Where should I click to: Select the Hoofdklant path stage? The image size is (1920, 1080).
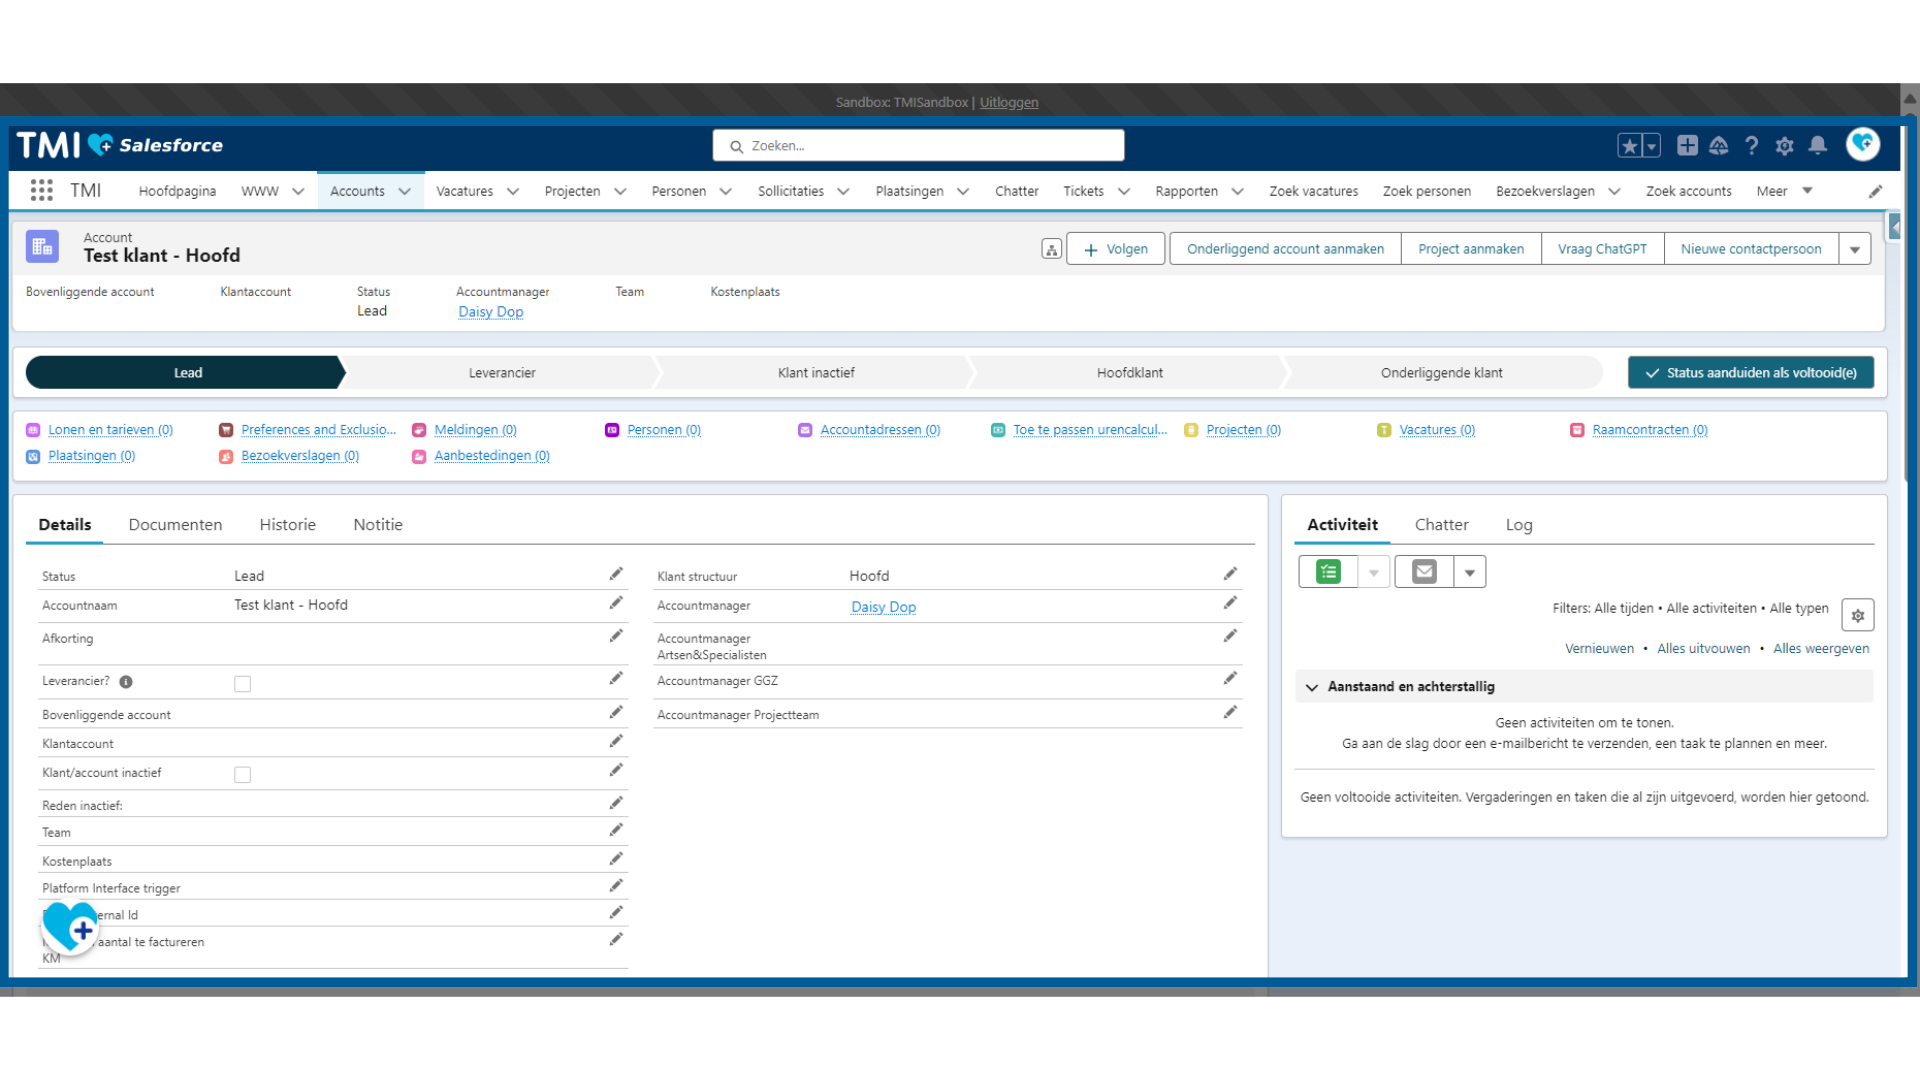click(x=1130, y=373)
